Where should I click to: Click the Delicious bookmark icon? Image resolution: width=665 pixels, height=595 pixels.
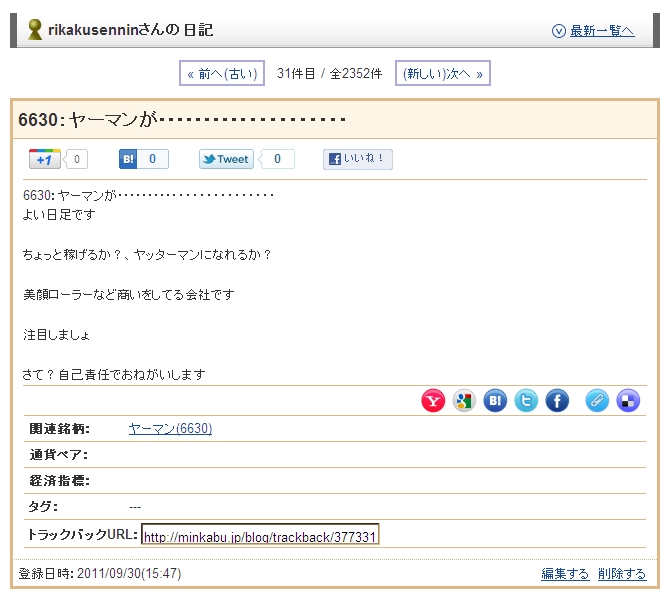tap(628, 400)
